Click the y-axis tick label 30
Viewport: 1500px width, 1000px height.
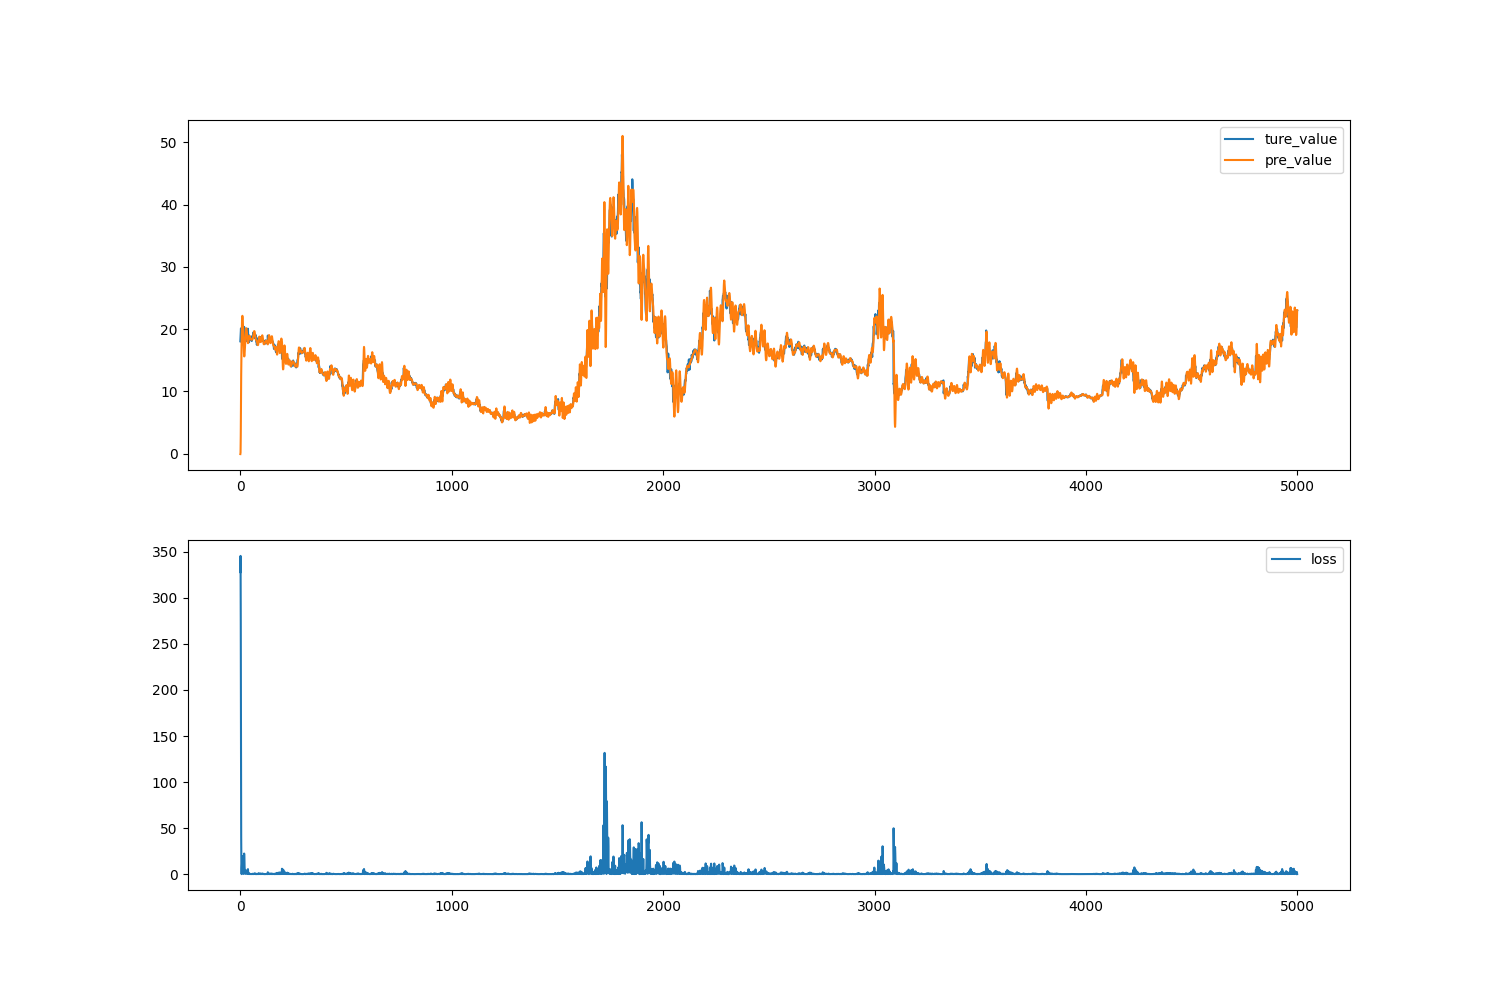(170, 267)
